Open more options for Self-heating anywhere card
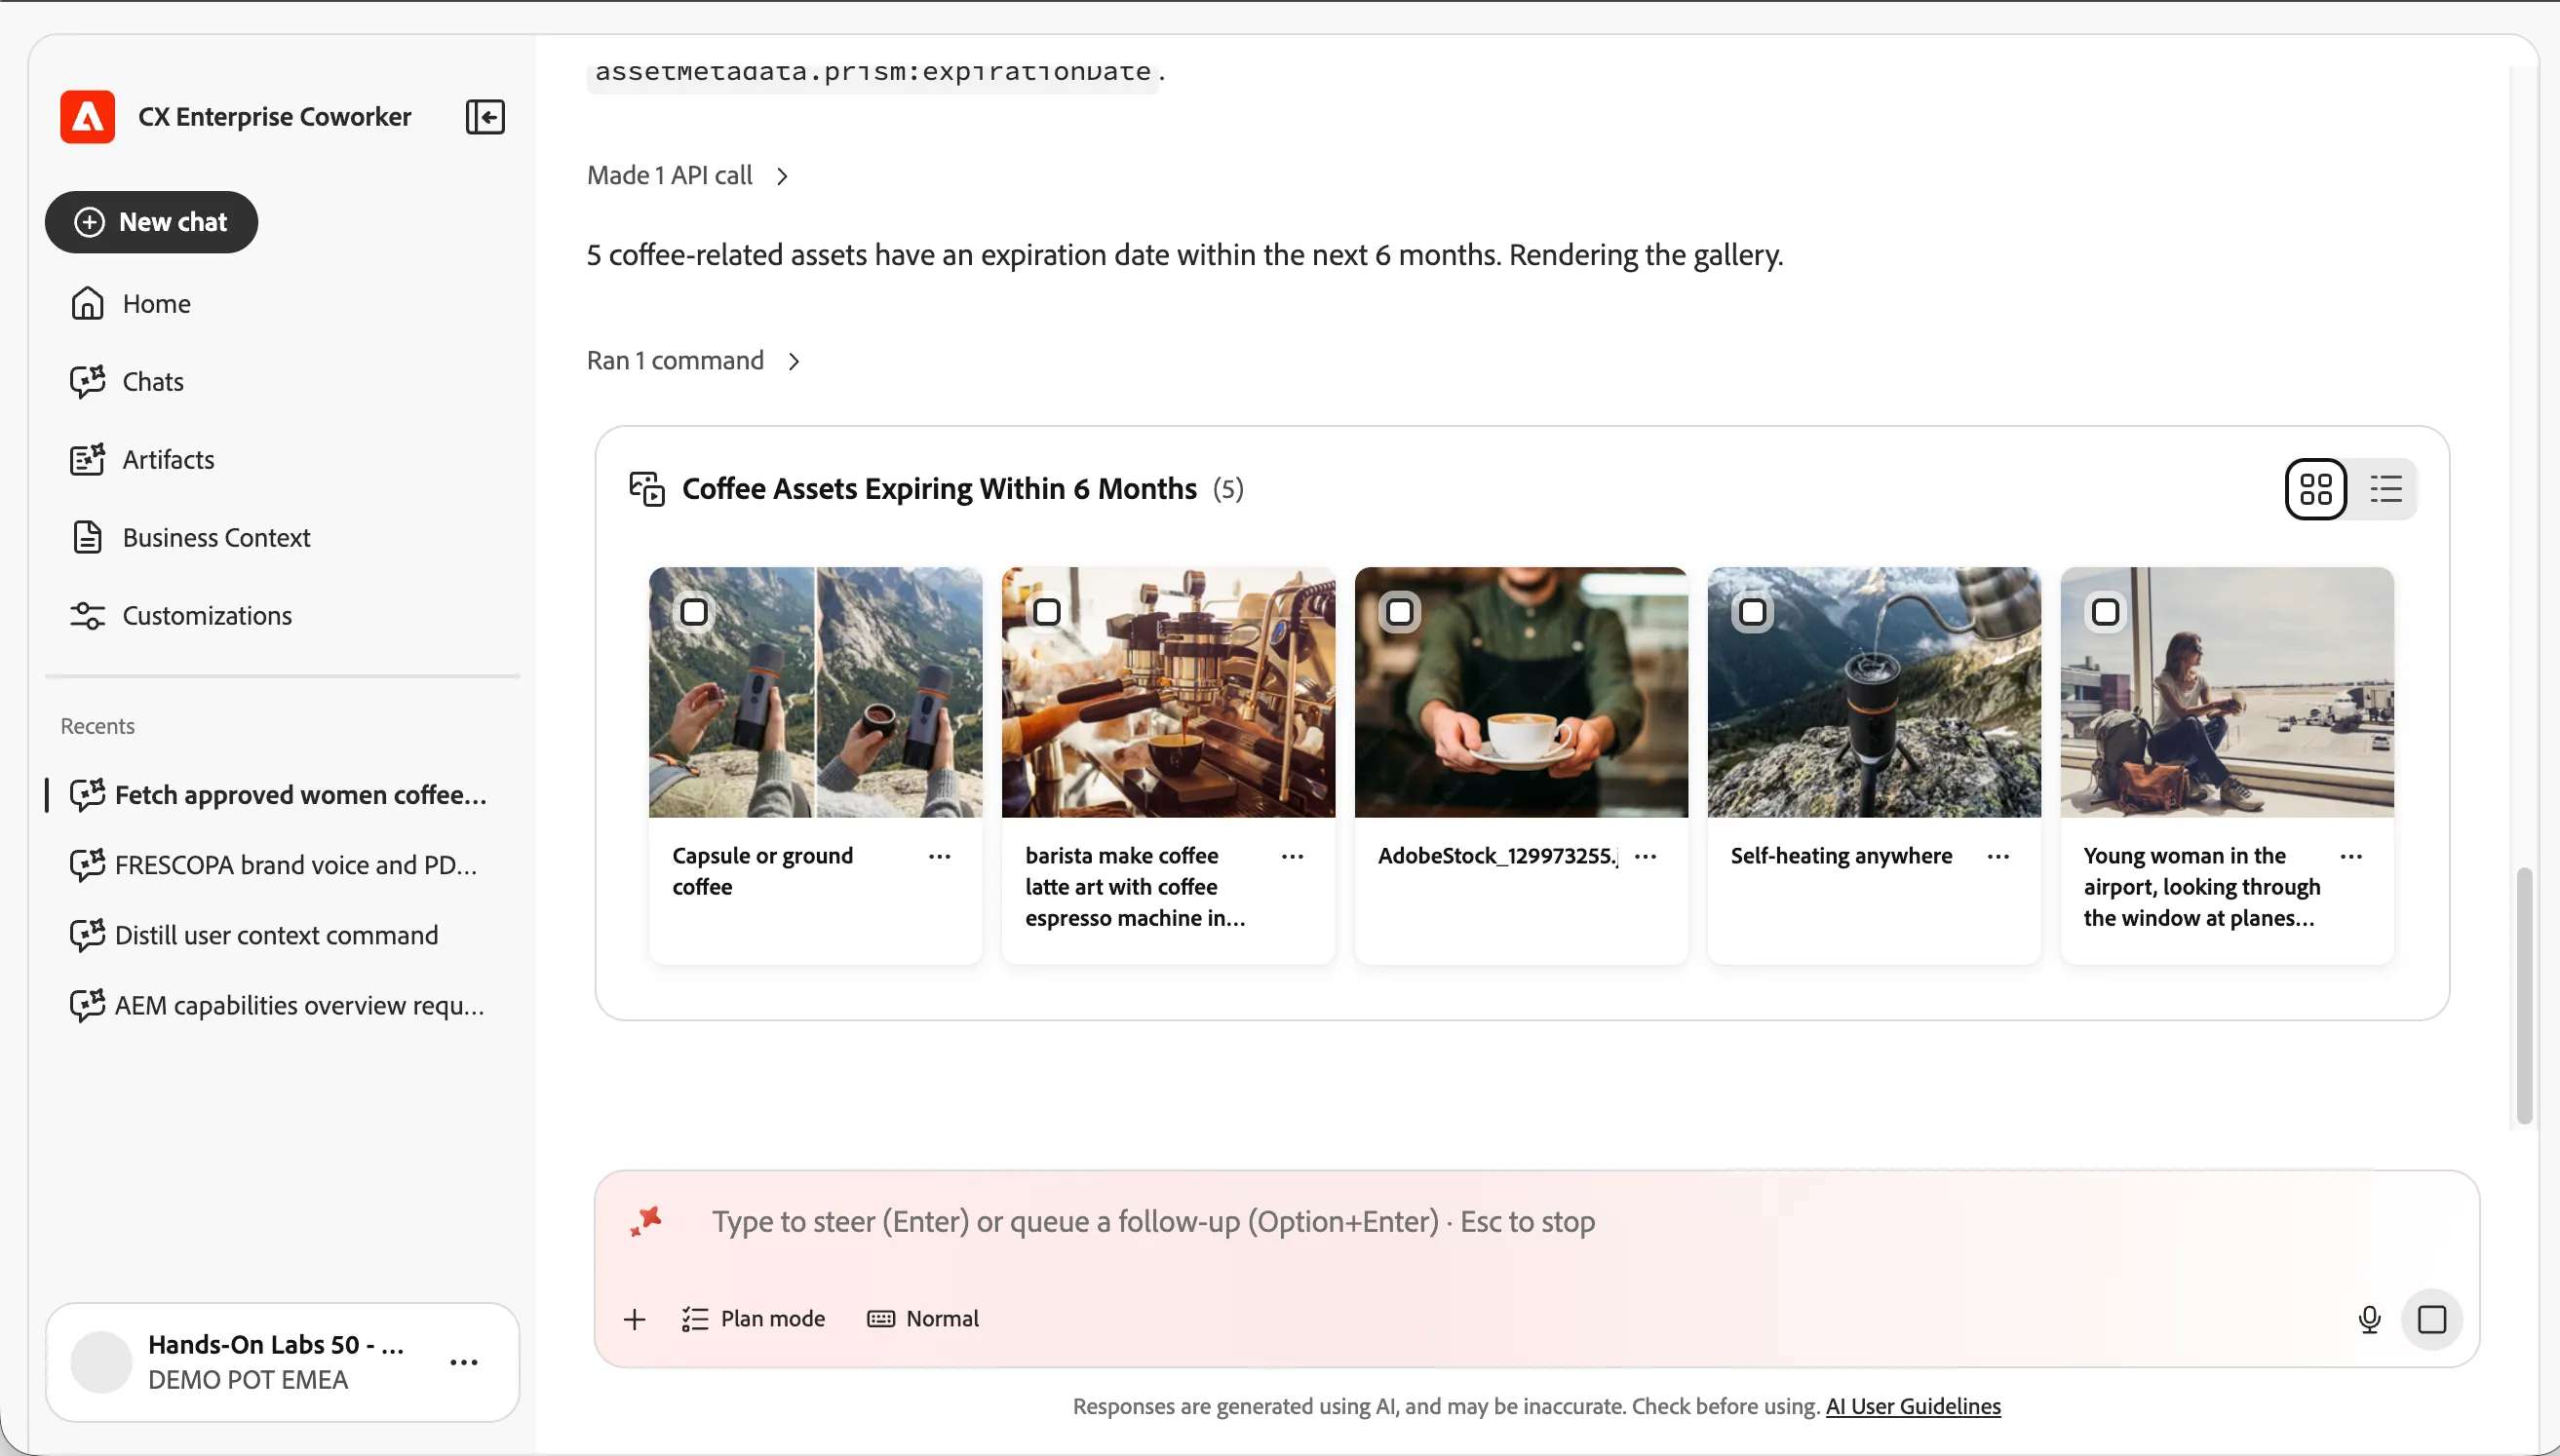Screen dimensions: 2560x1456 tap(1998, 856)
